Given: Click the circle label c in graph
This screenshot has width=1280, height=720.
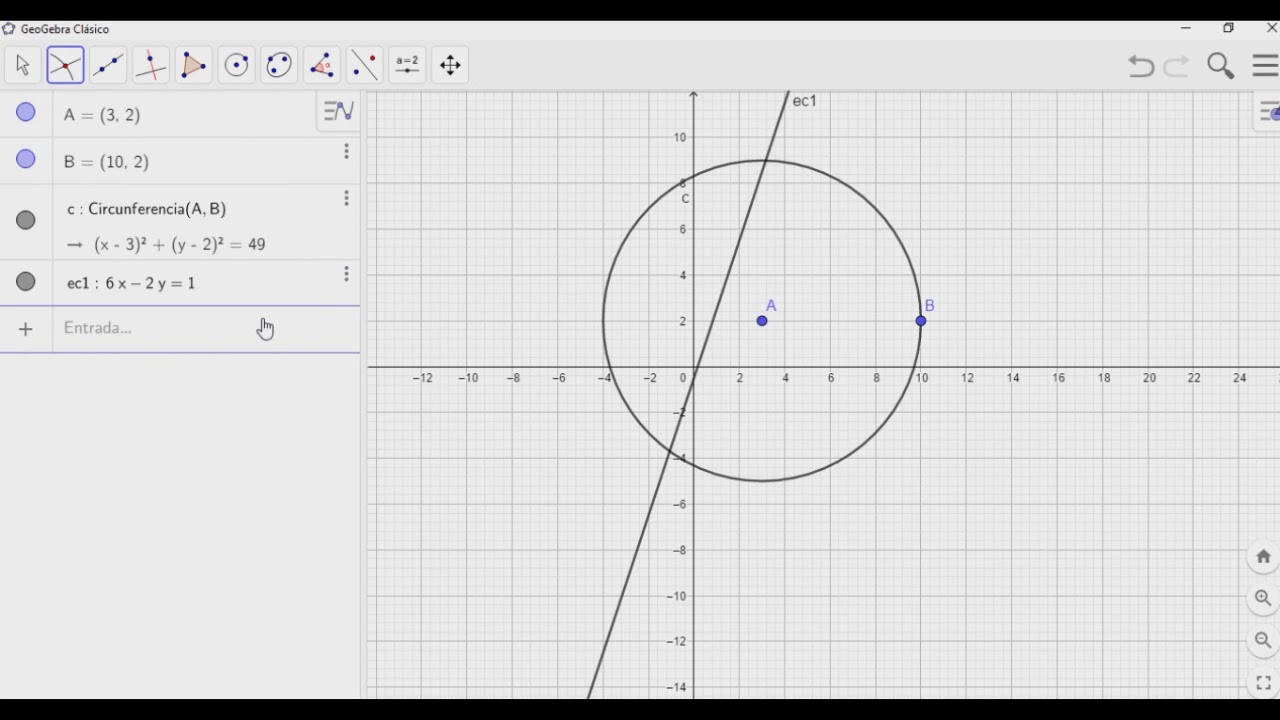Looking at the screenshot, I should click(x=685, y=199).
